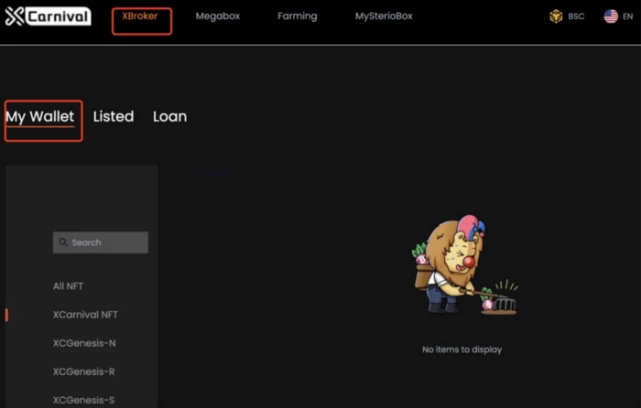Viewport: 641px width, 408px height.
Task: Select the XCGenesis-N collection
Action: (x=84, y=343)
